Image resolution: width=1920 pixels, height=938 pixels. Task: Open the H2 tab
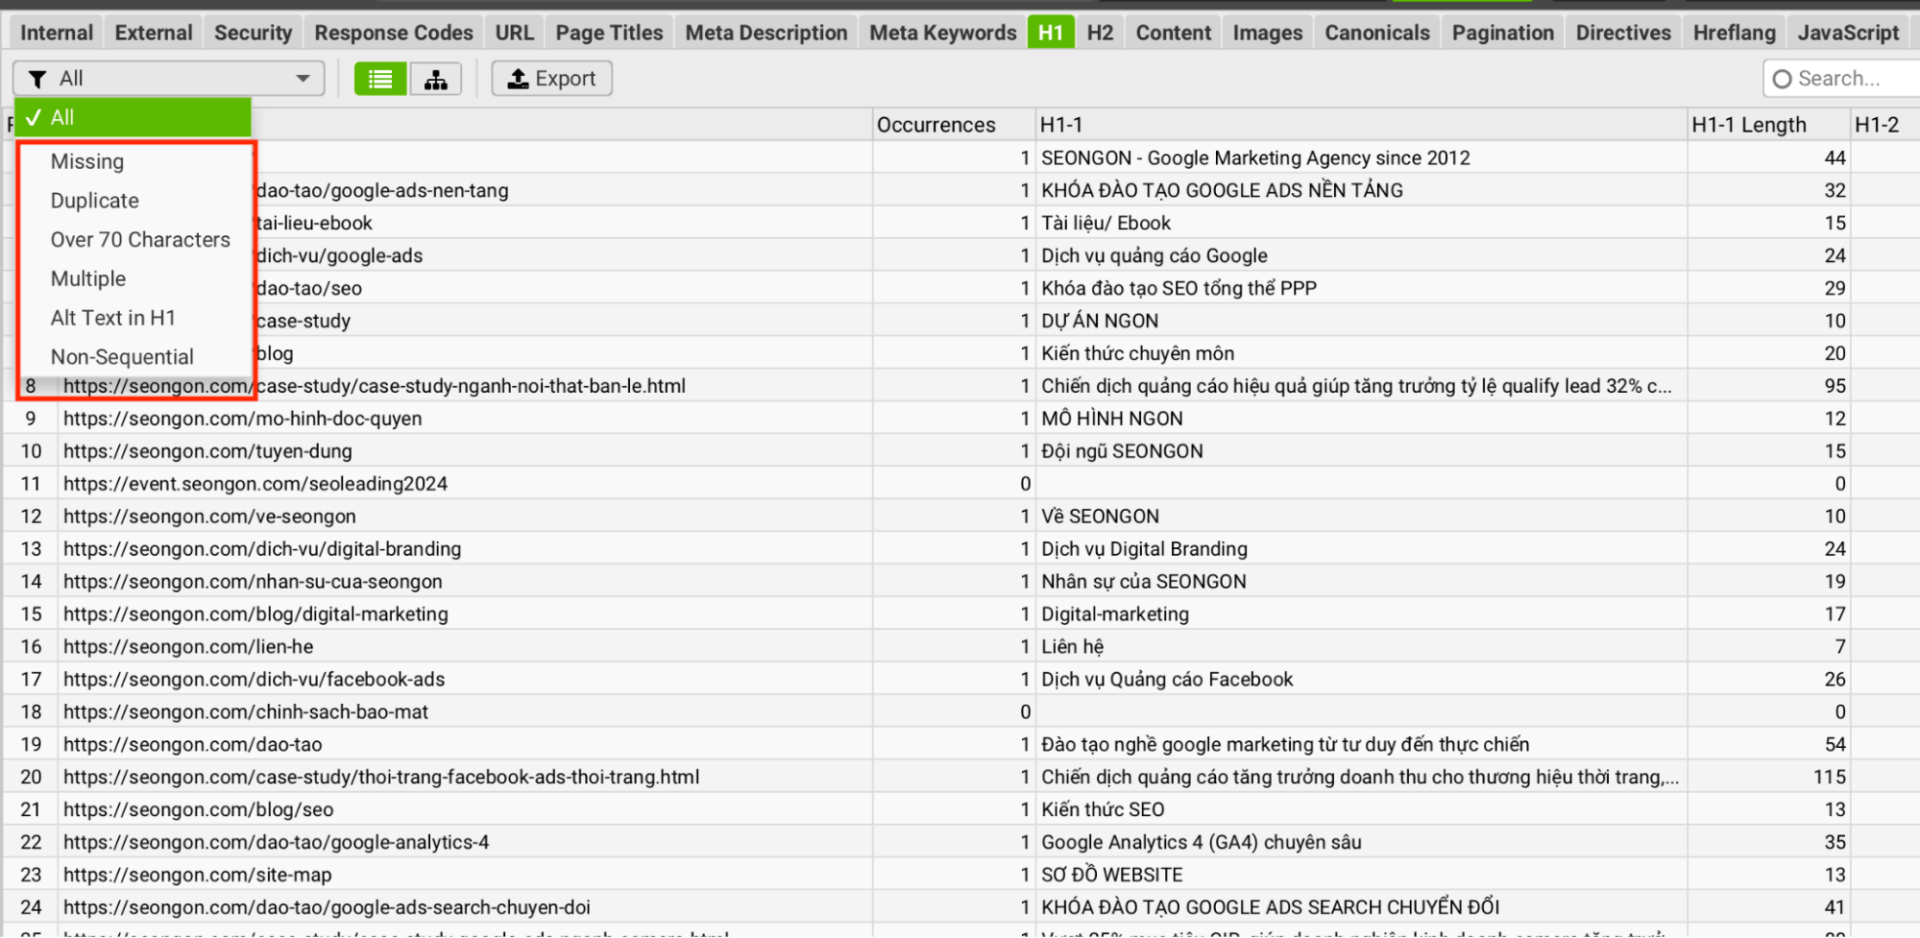(x=1100, y=33)
